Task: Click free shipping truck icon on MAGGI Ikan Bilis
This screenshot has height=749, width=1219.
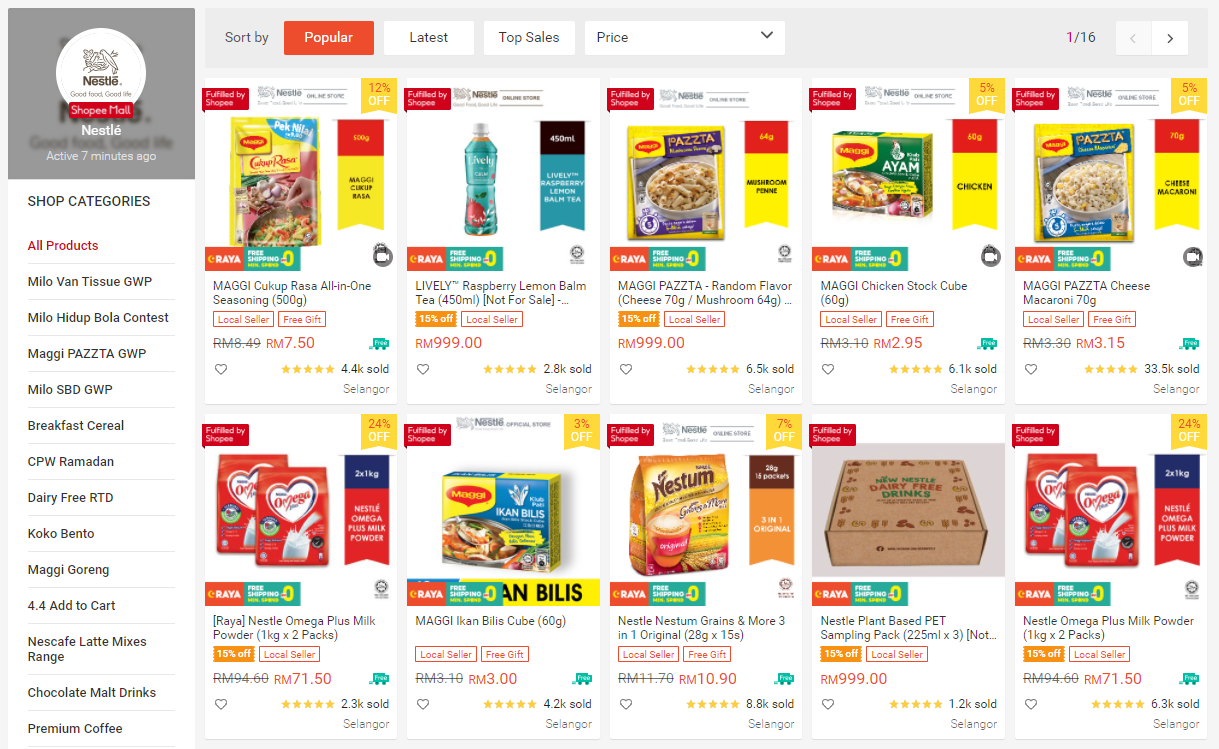Action: (582, 679)
